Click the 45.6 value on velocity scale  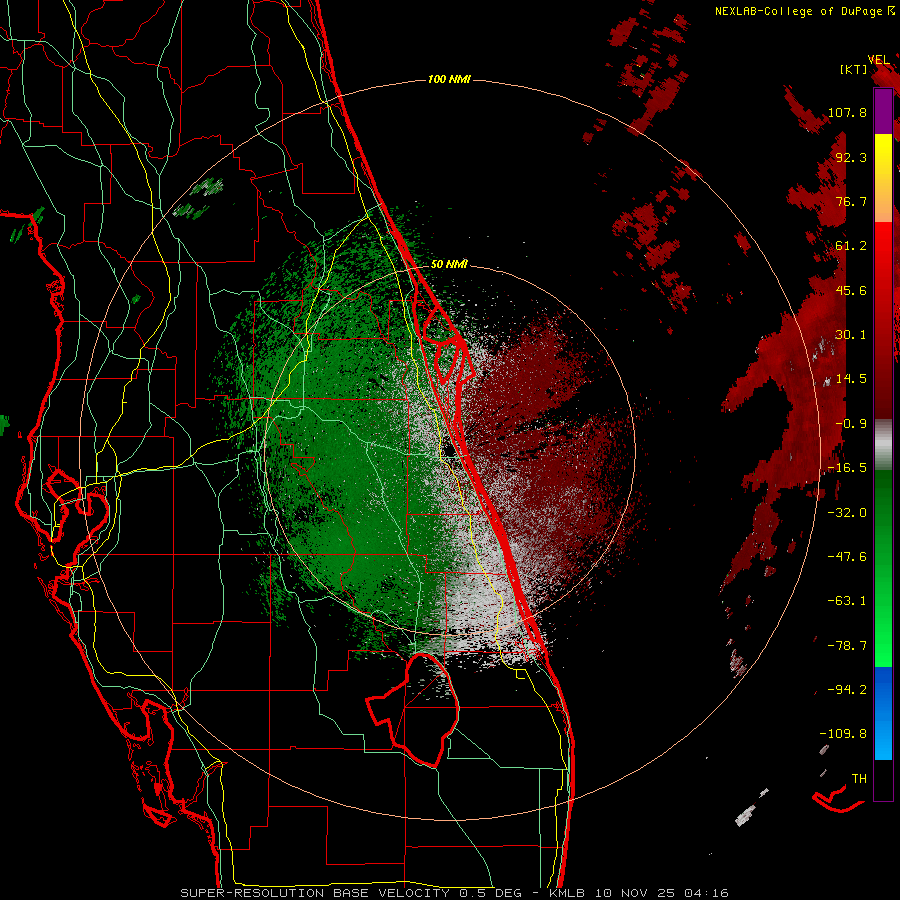click(x=851, y=290)
